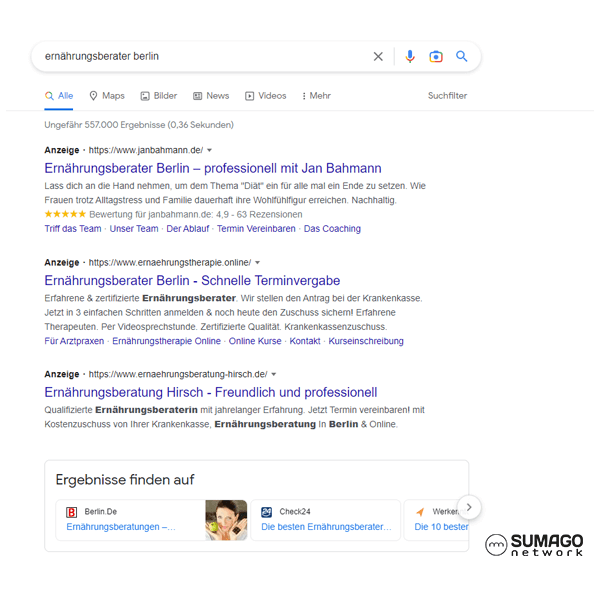
Task: Follow the Online Kurse sitelink
Action: [x=255, y=341]
